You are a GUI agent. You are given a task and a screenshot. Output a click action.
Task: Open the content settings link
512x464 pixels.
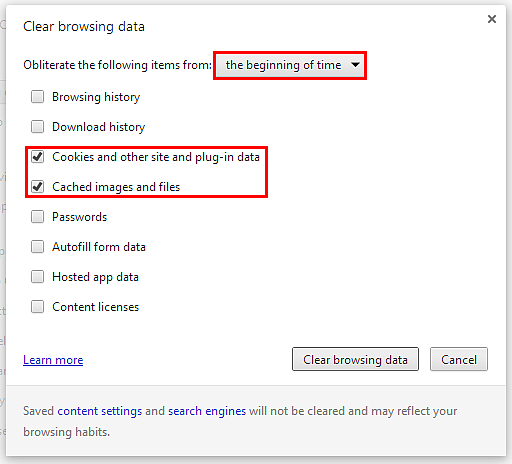tap(100, 411)
